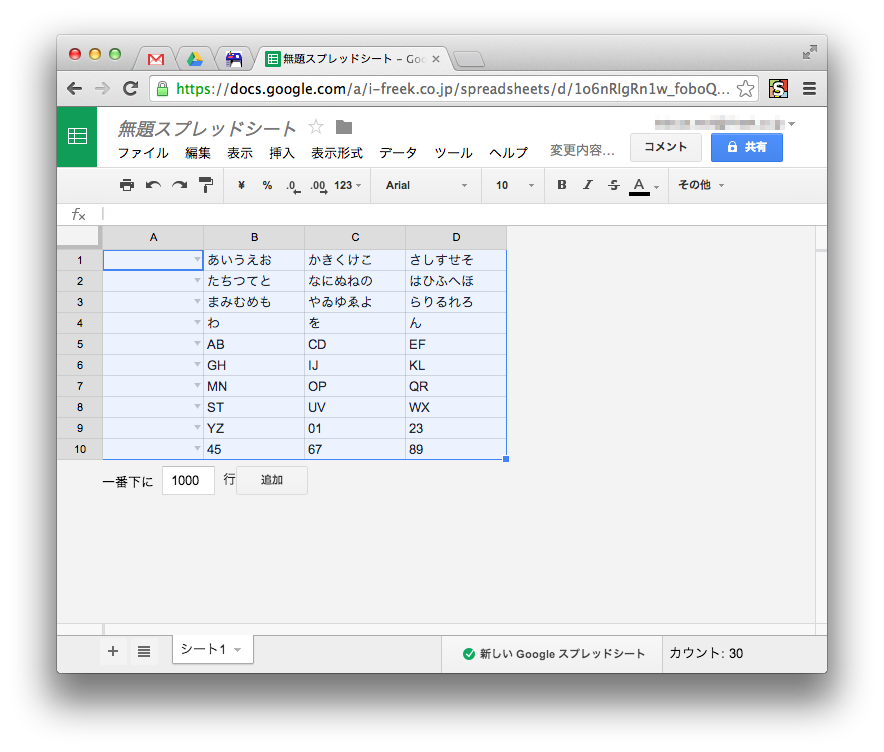Click the 共有 share button
The height and width of the screenshot is (752, 884).
click(x=748, y=147)
